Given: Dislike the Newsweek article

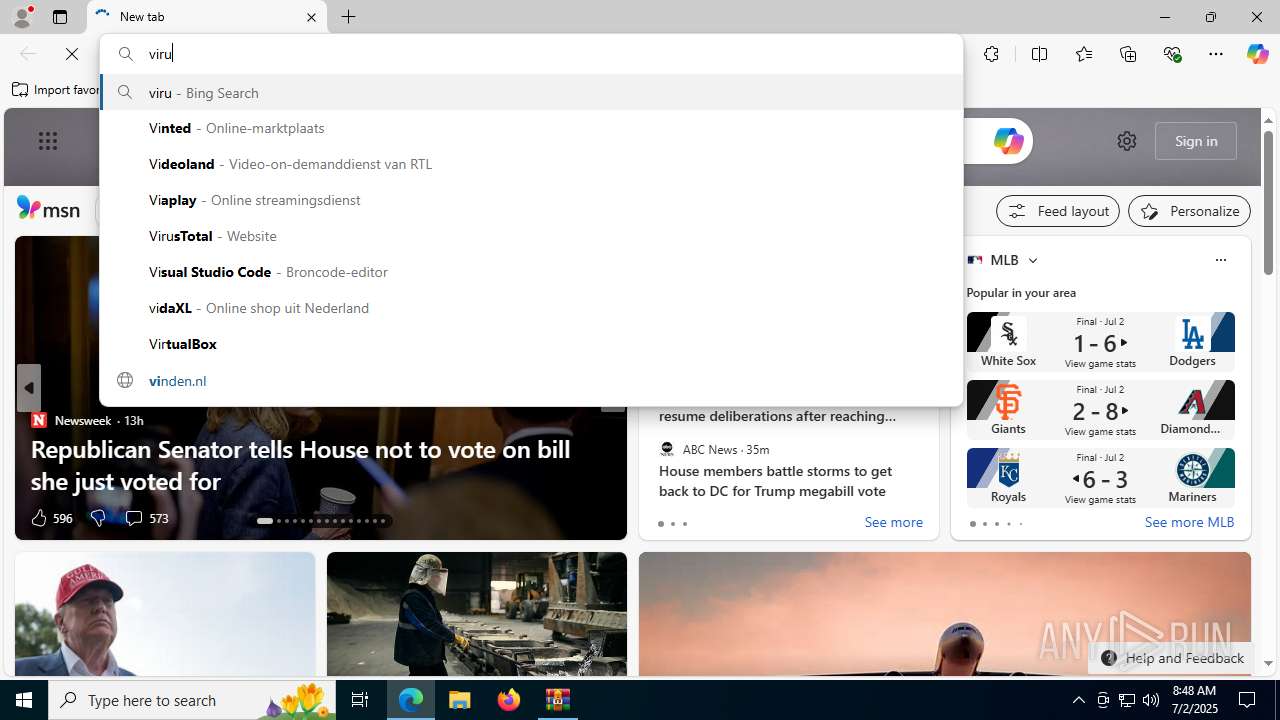Looking at the screenshot, I should tap(97, 518).
